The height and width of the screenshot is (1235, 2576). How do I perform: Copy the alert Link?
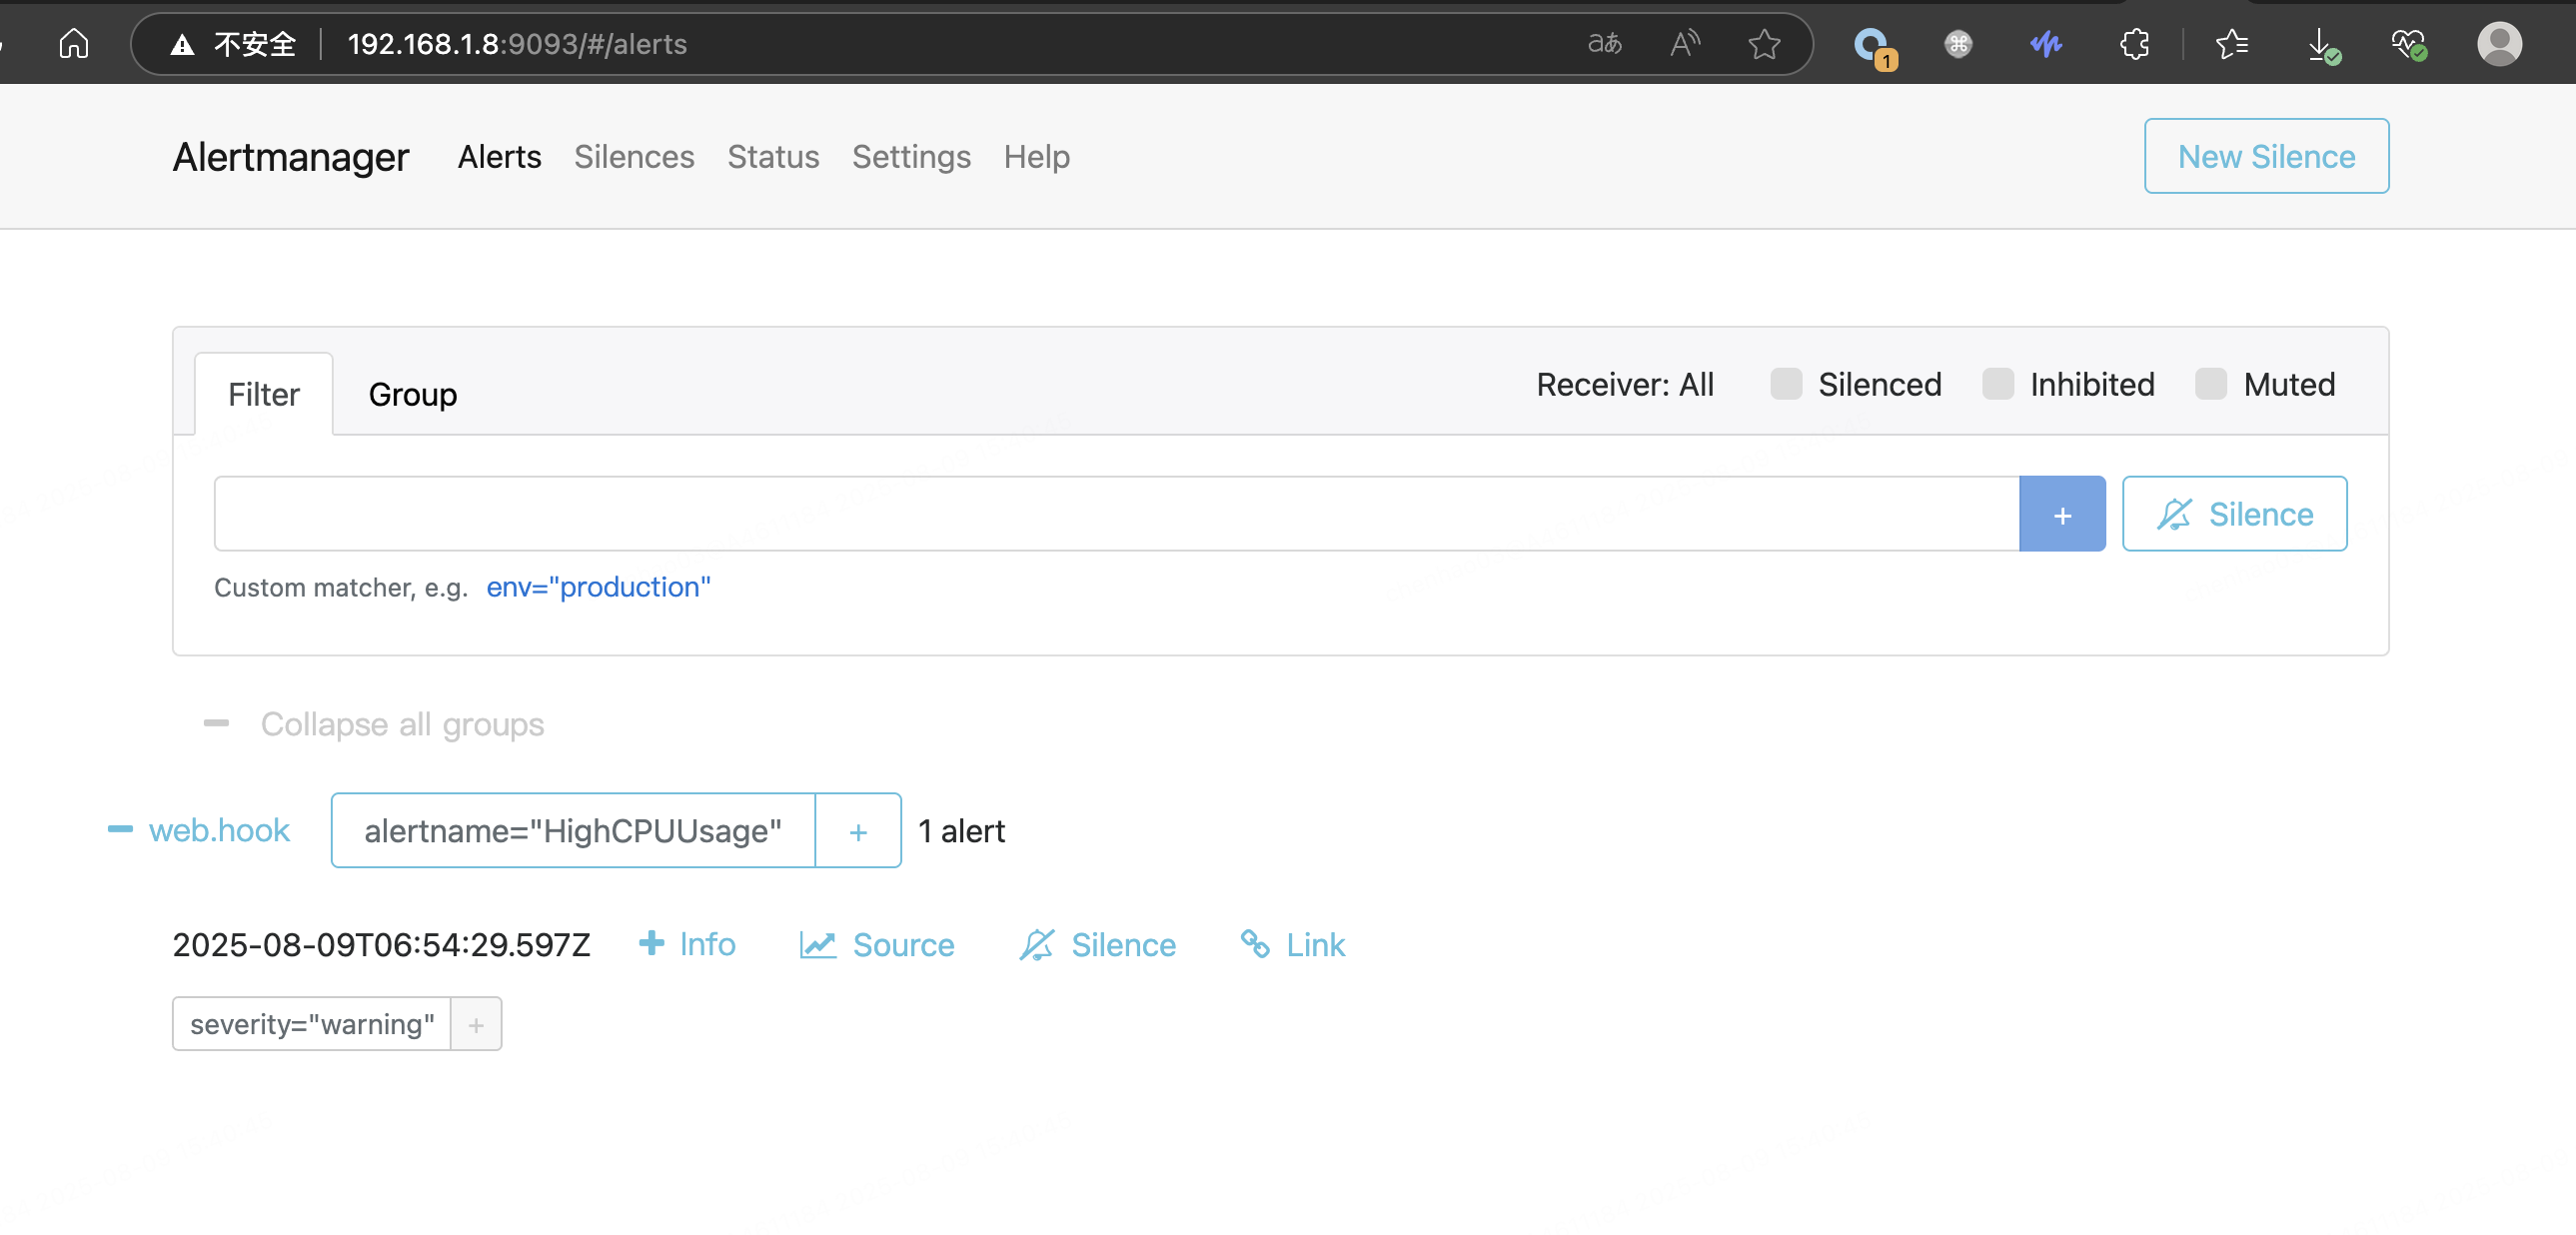[x=1293, y=944]
